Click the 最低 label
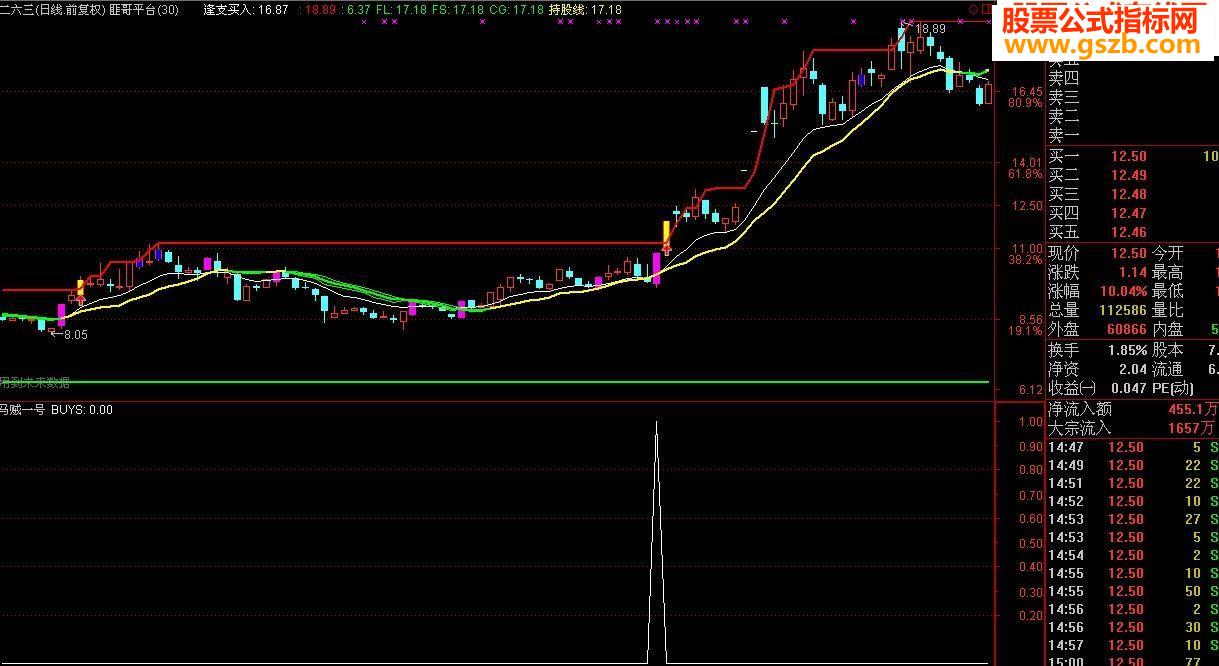 click(x=1167, y=291)
